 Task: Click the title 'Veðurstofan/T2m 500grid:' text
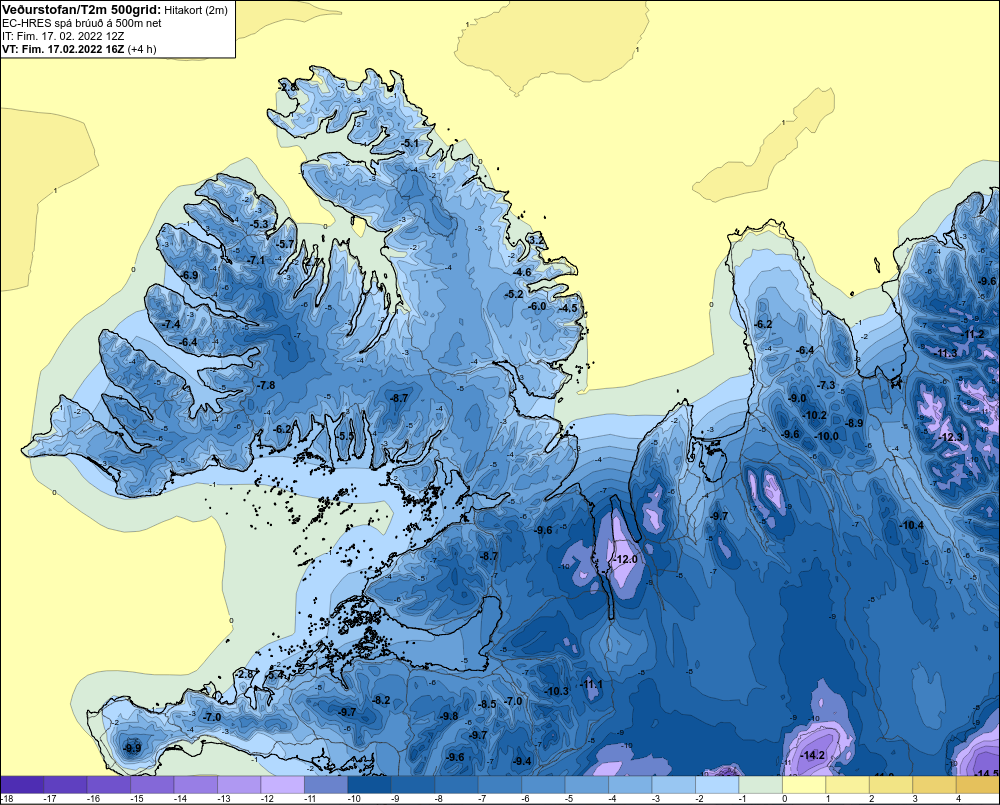click(x=82, y=10)
